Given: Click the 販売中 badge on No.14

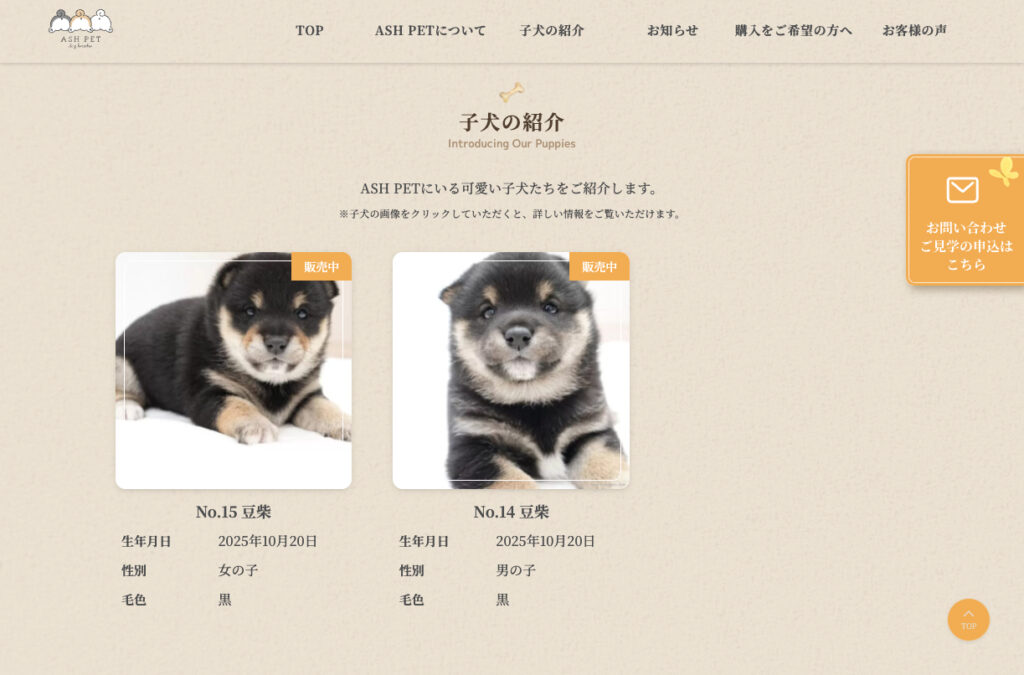Looking at the screenshot, I should (600, 266).
